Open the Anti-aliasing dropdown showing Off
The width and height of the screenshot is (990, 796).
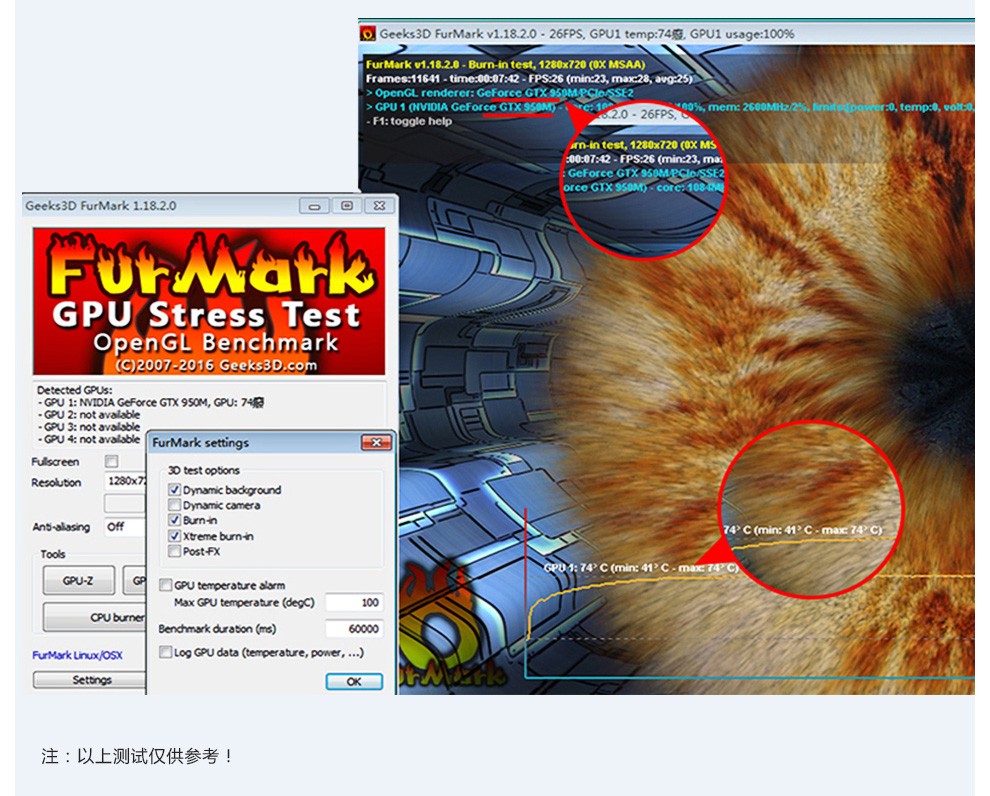(125, 526)
